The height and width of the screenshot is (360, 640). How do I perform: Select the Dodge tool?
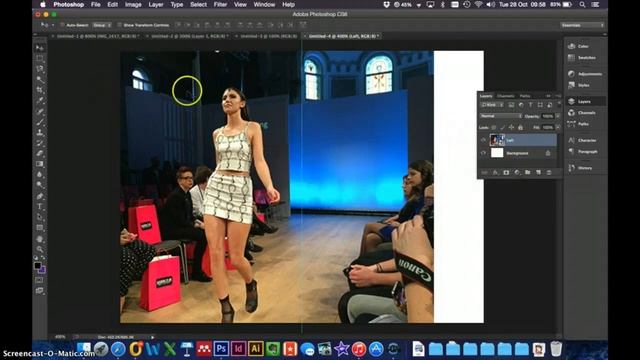(40, 185)
